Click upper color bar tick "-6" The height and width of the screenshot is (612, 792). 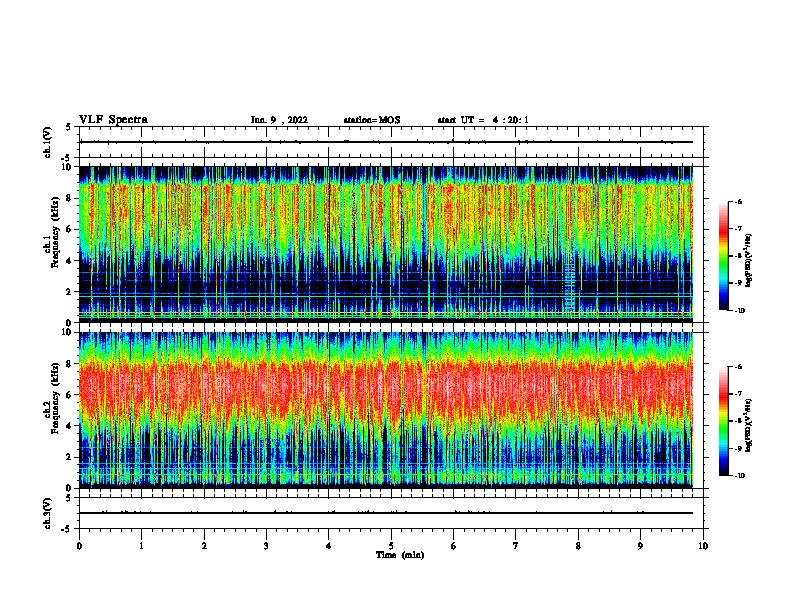click(738, 202)
